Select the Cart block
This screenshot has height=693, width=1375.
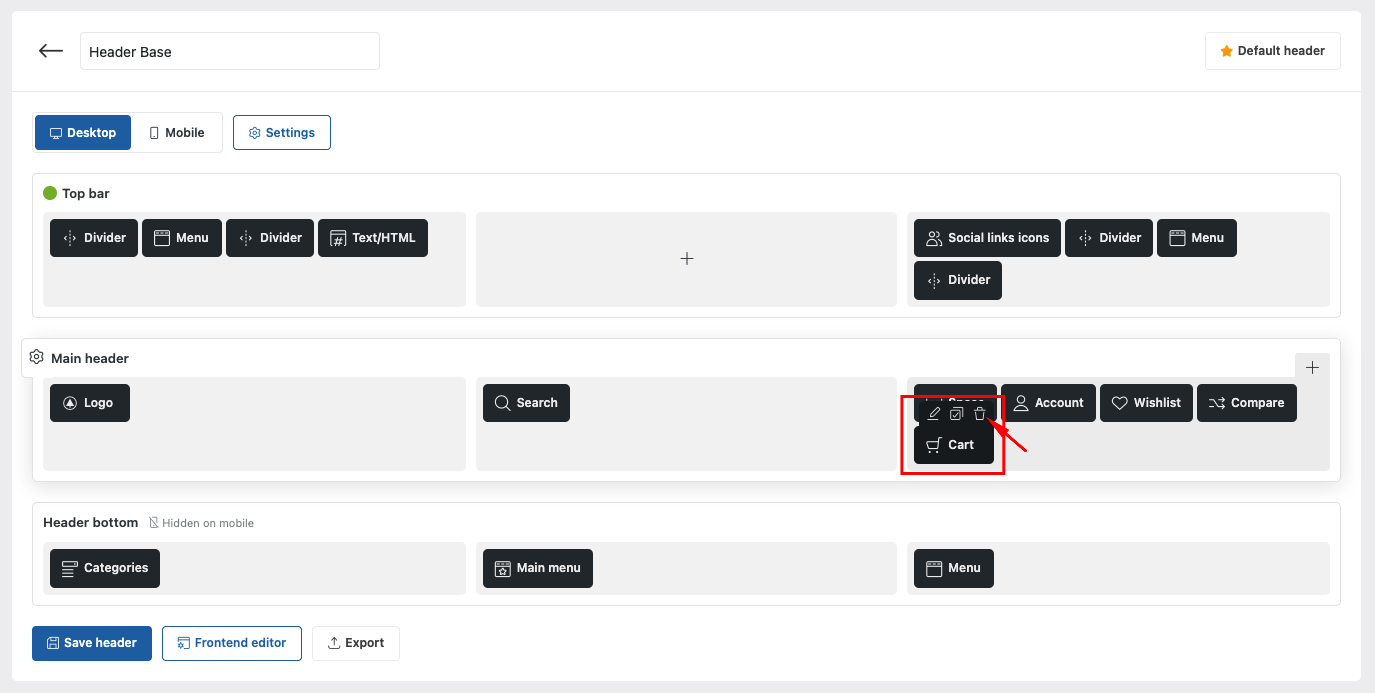pyautogui.click(x=954, y=445)
